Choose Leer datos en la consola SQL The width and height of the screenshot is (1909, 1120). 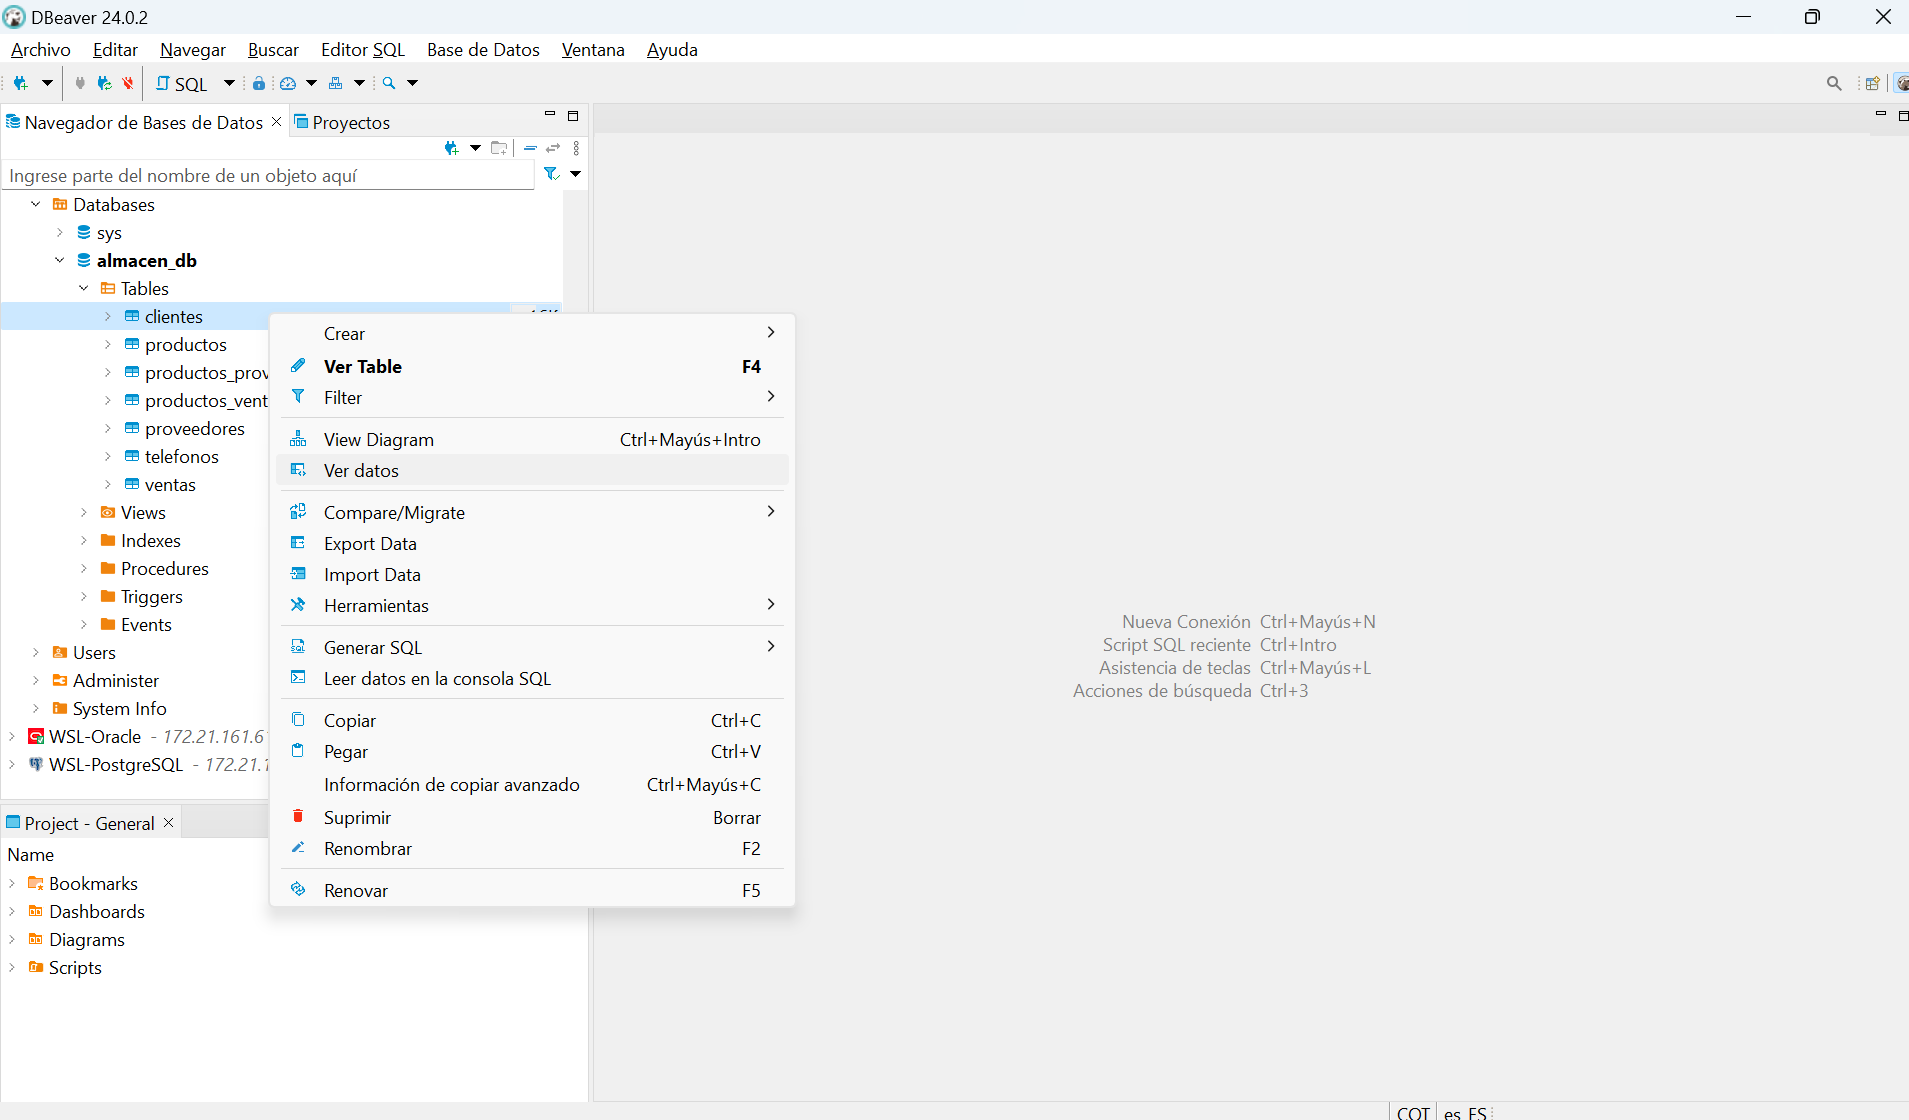(532, 678)
